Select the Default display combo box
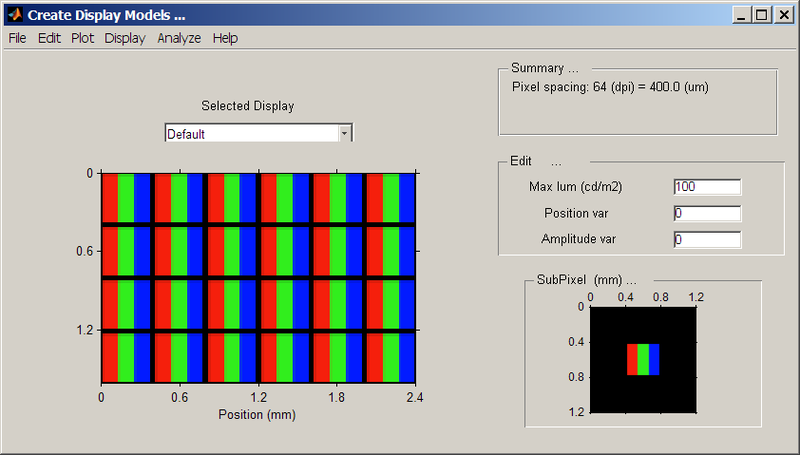 coord(250,133)
